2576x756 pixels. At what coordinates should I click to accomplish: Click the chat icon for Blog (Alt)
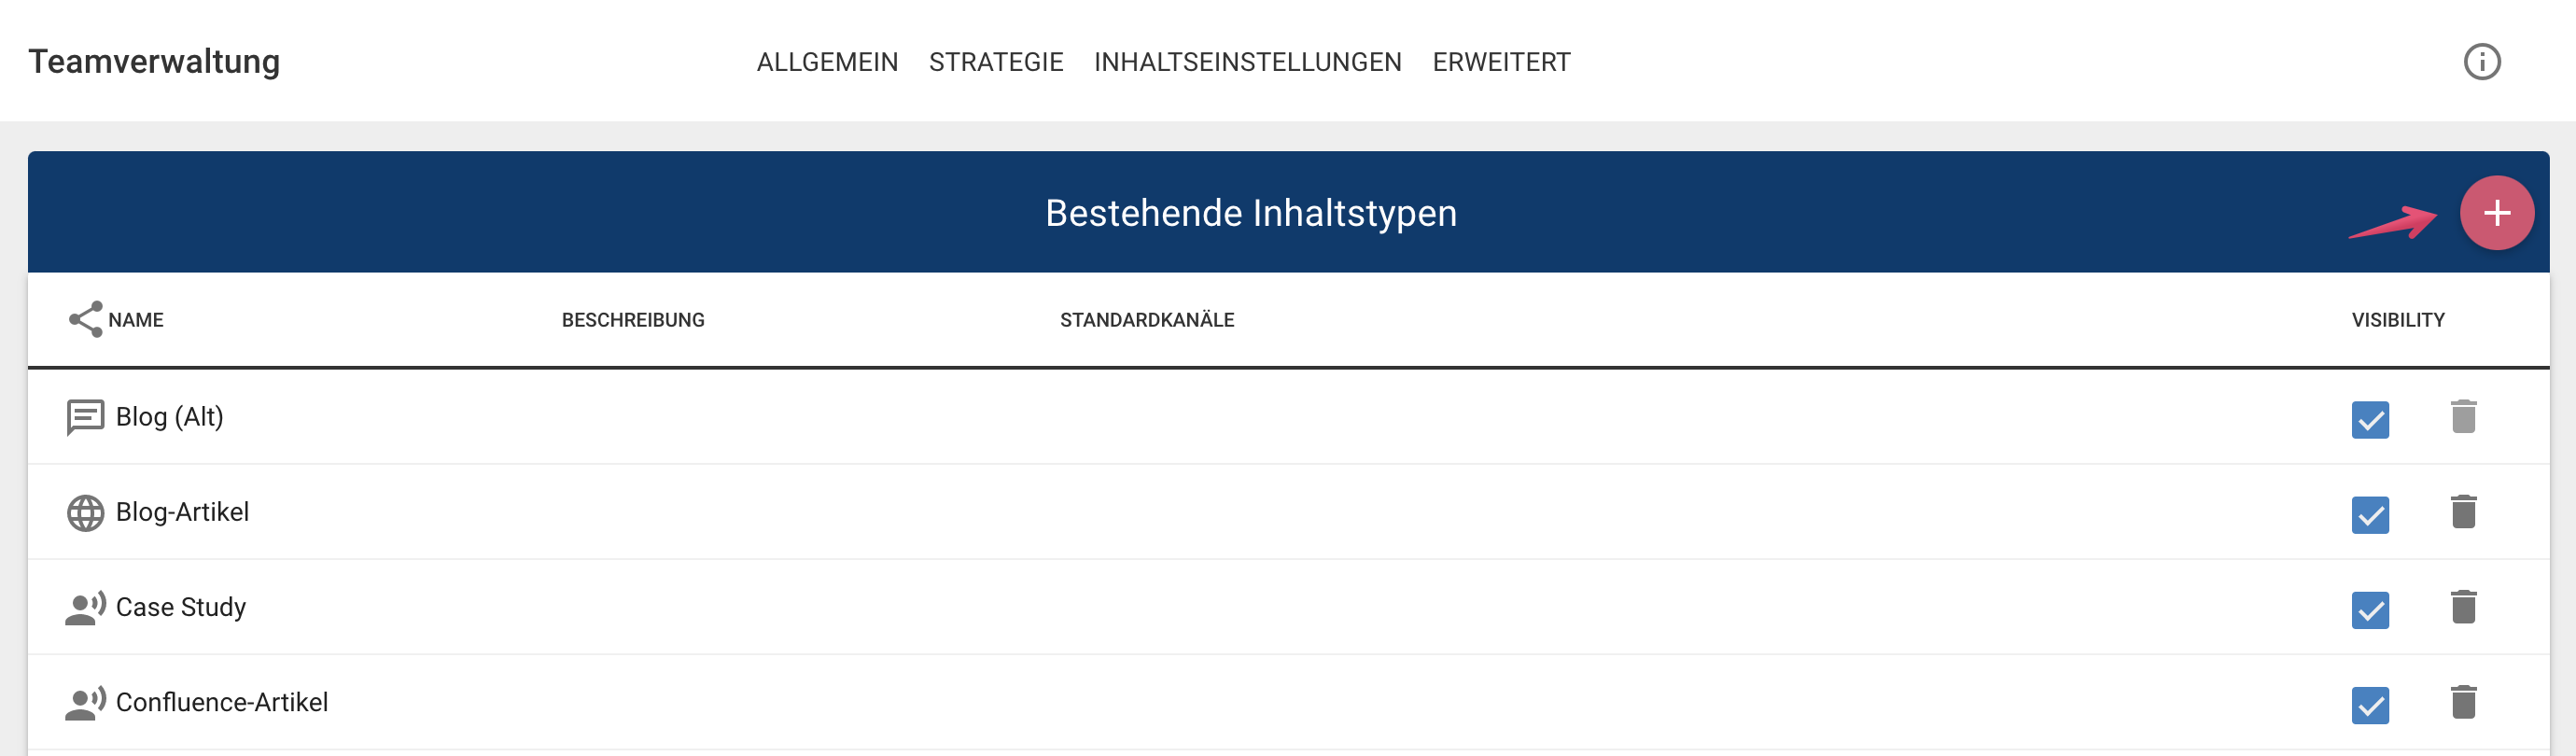[x=85, y=417]
